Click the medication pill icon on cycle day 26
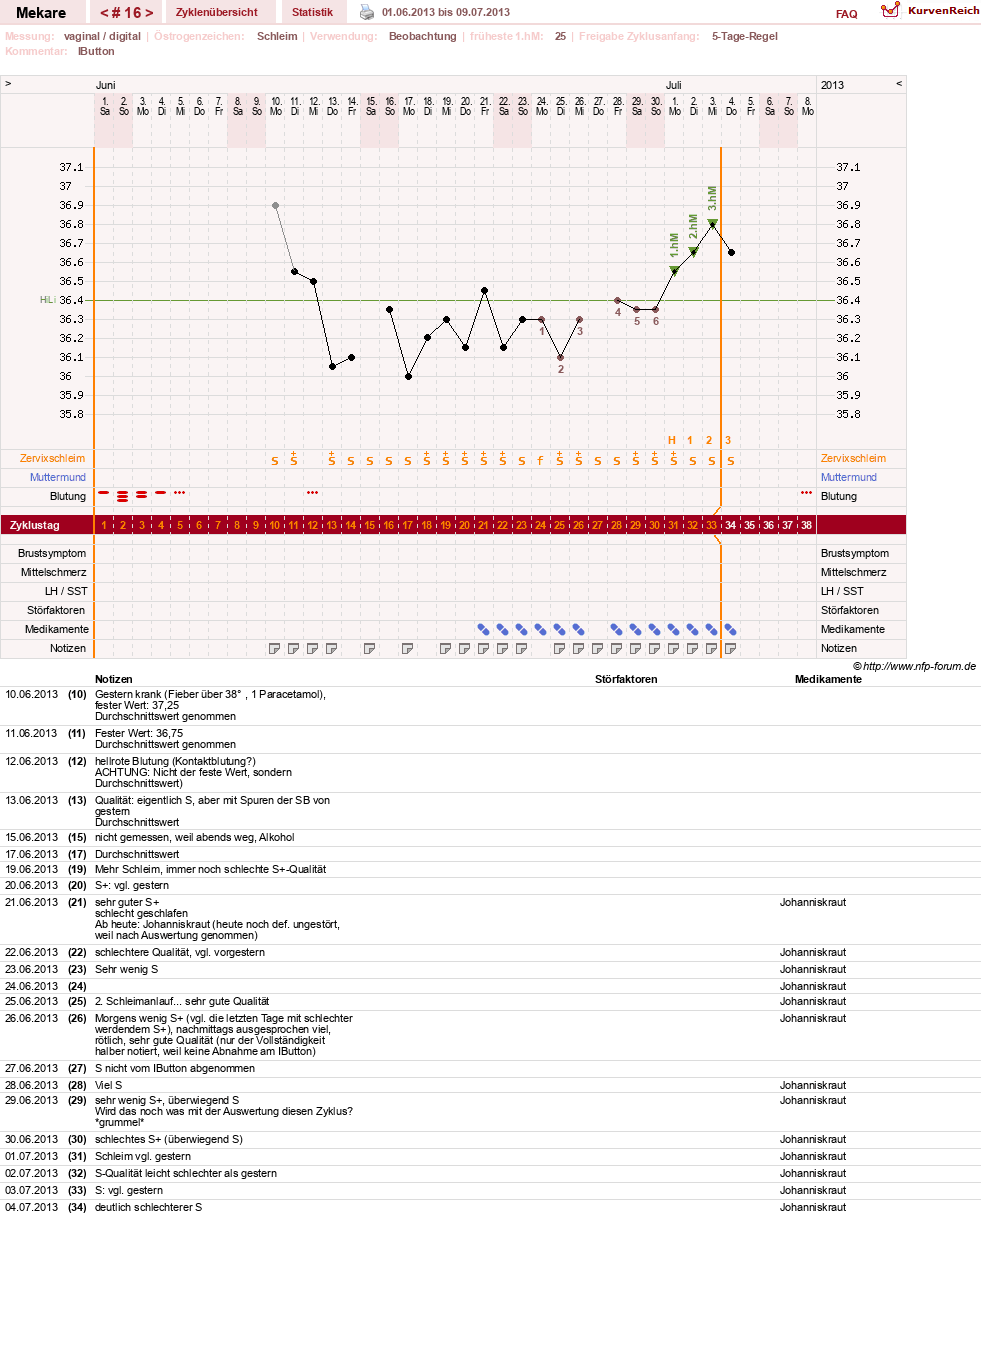Screen dimensions: 981x1352 (x=579, y=630)
